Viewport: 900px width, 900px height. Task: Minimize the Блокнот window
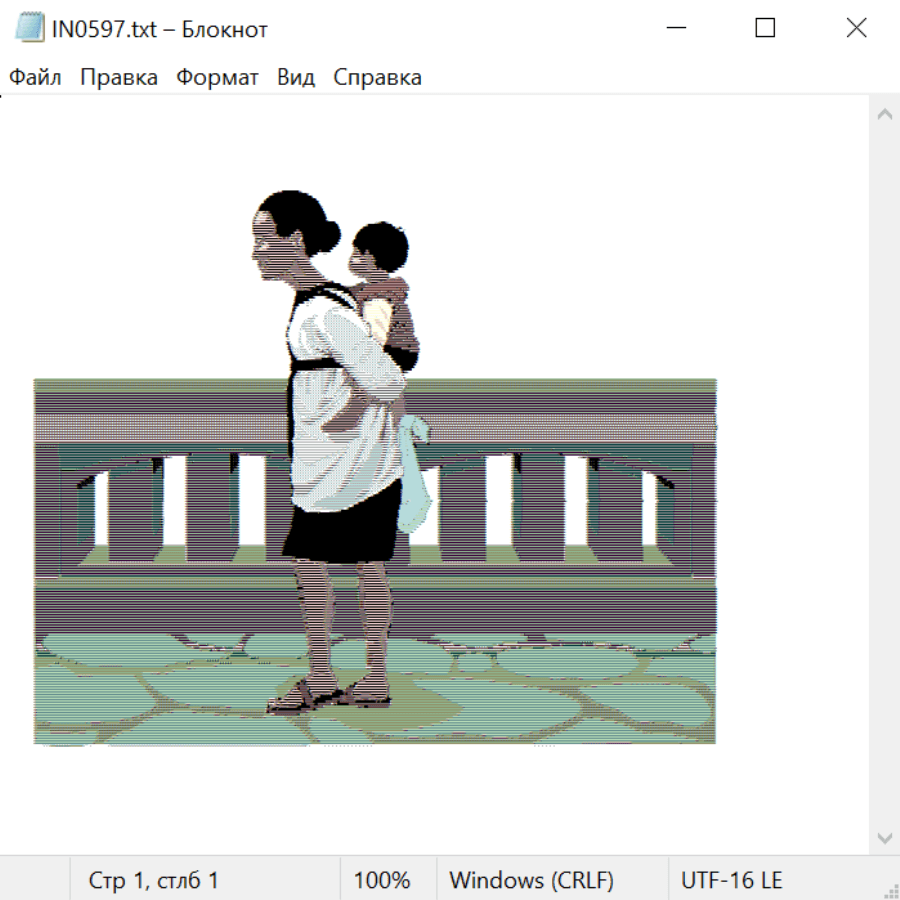click(x=674, y=29)
